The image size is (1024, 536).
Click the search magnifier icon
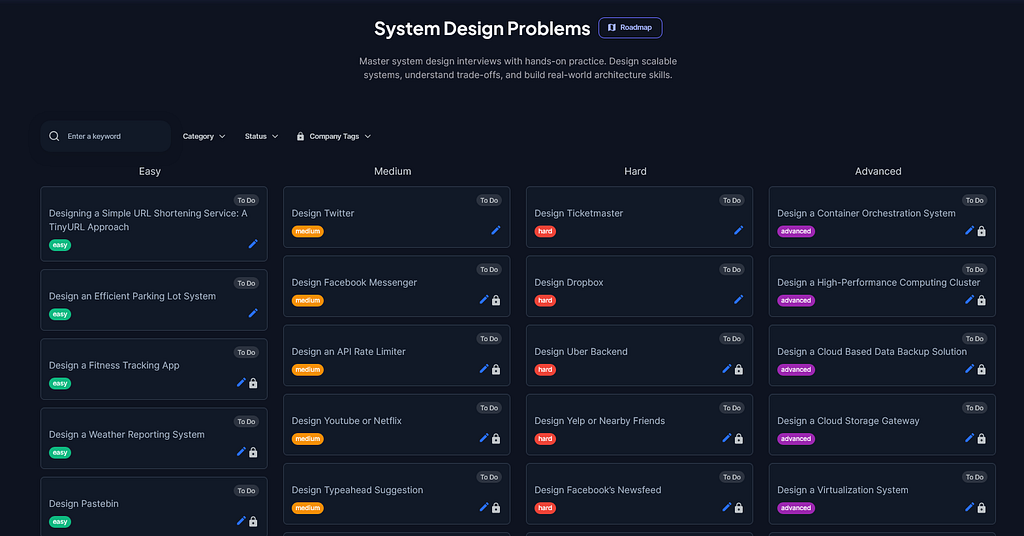pos(54,136)
